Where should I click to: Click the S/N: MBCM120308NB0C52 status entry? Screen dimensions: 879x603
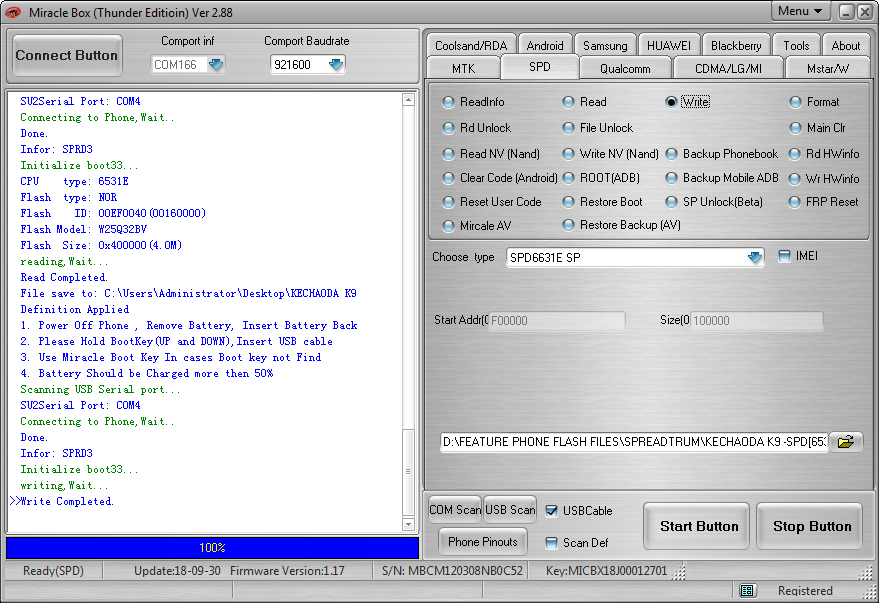pos(452,570)
